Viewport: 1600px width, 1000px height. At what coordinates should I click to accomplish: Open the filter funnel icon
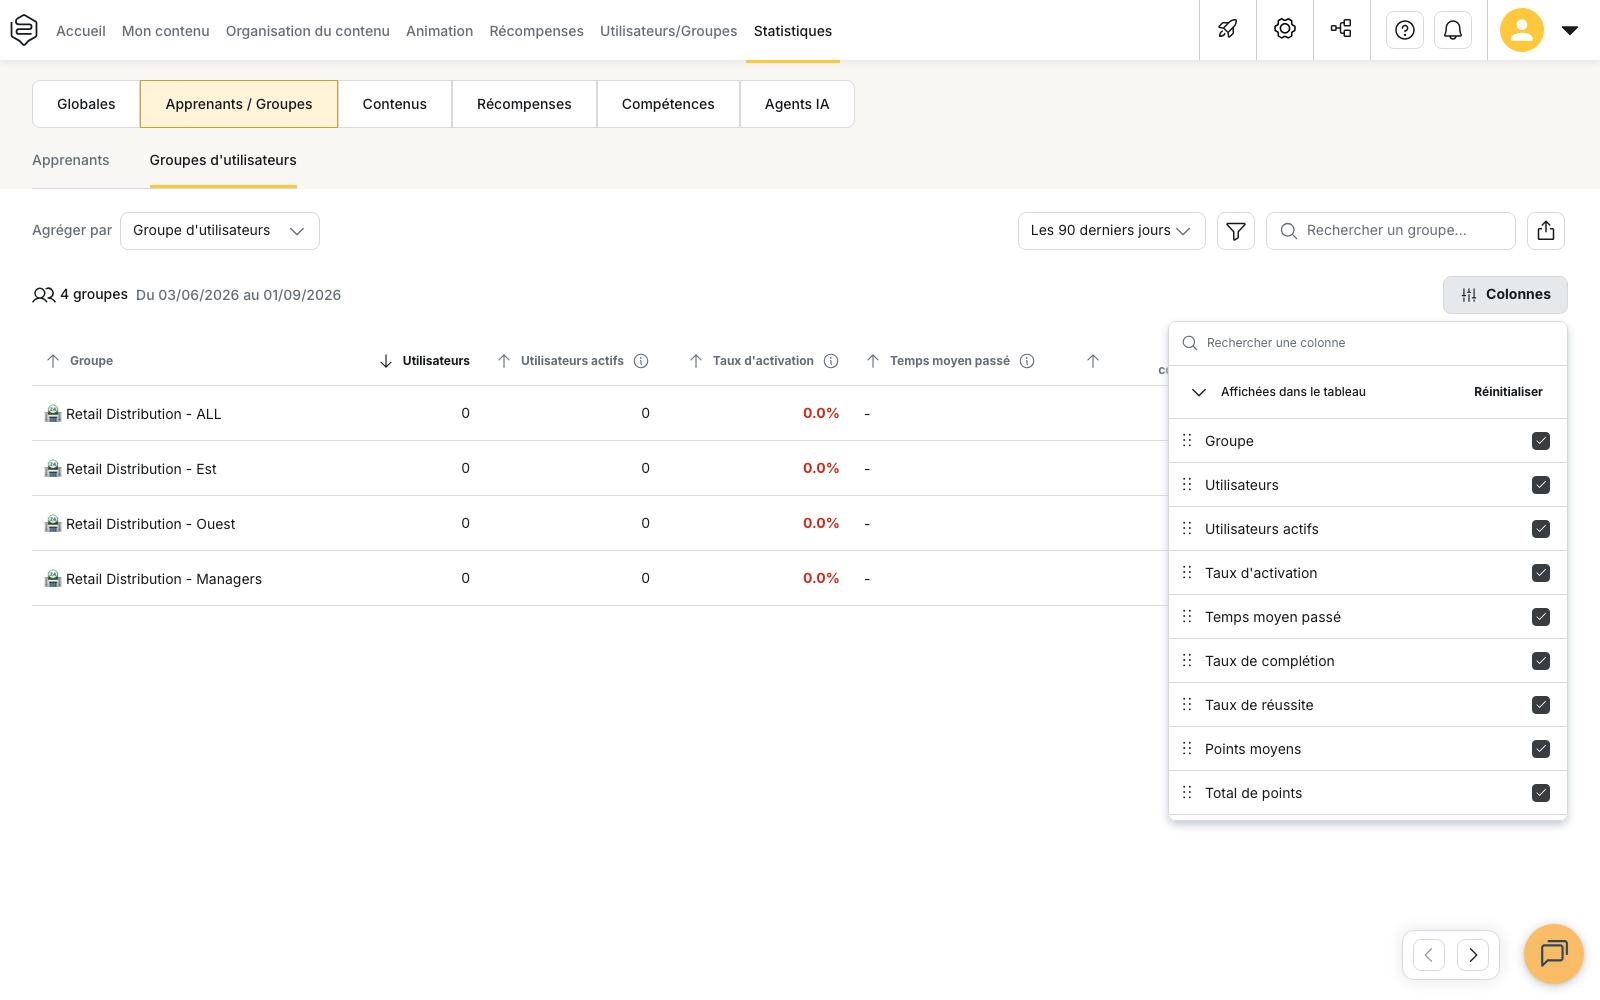(1236, 231)
